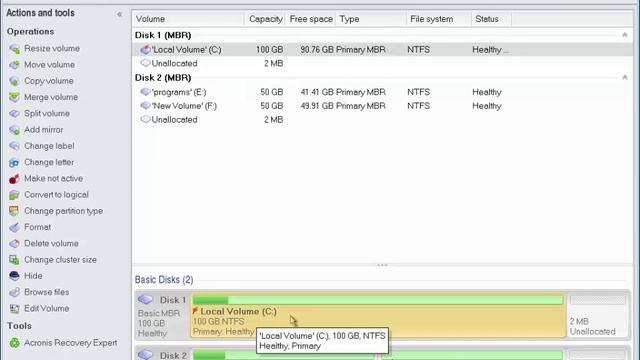This screenshot has height=360, width=640.
Task: Select the Disk 1 Unallocated 2 MB row
Action: (x=382, y=63)
